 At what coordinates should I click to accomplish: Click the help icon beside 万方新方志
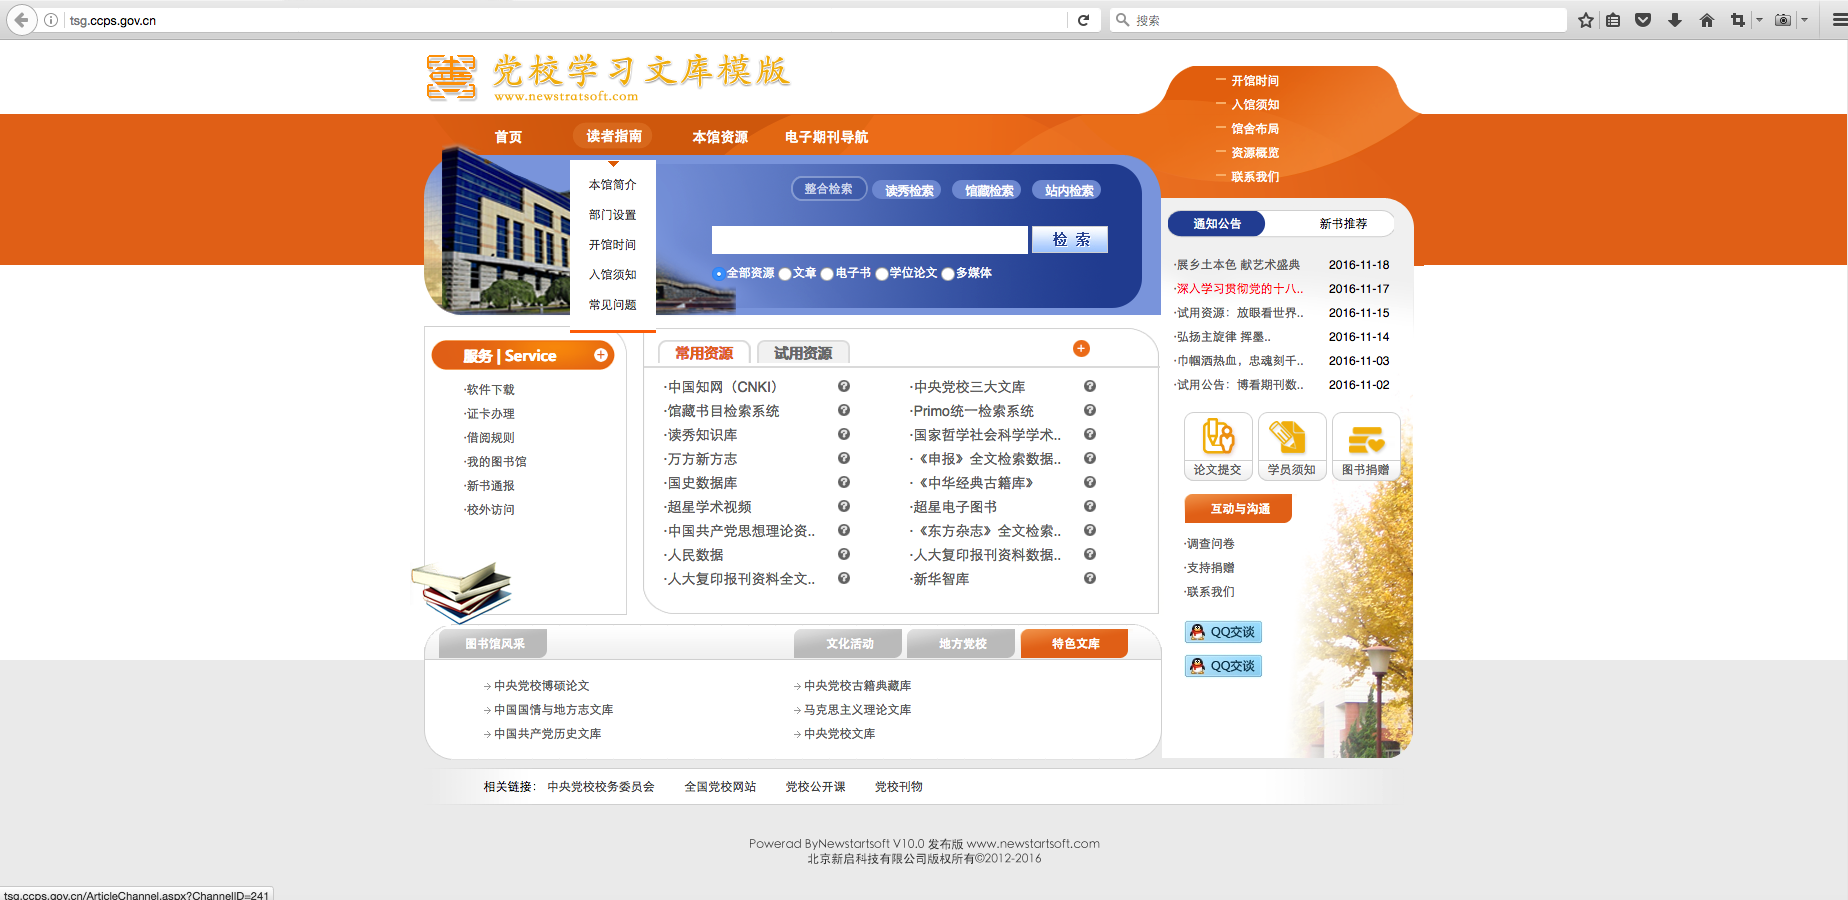[844, 458]
